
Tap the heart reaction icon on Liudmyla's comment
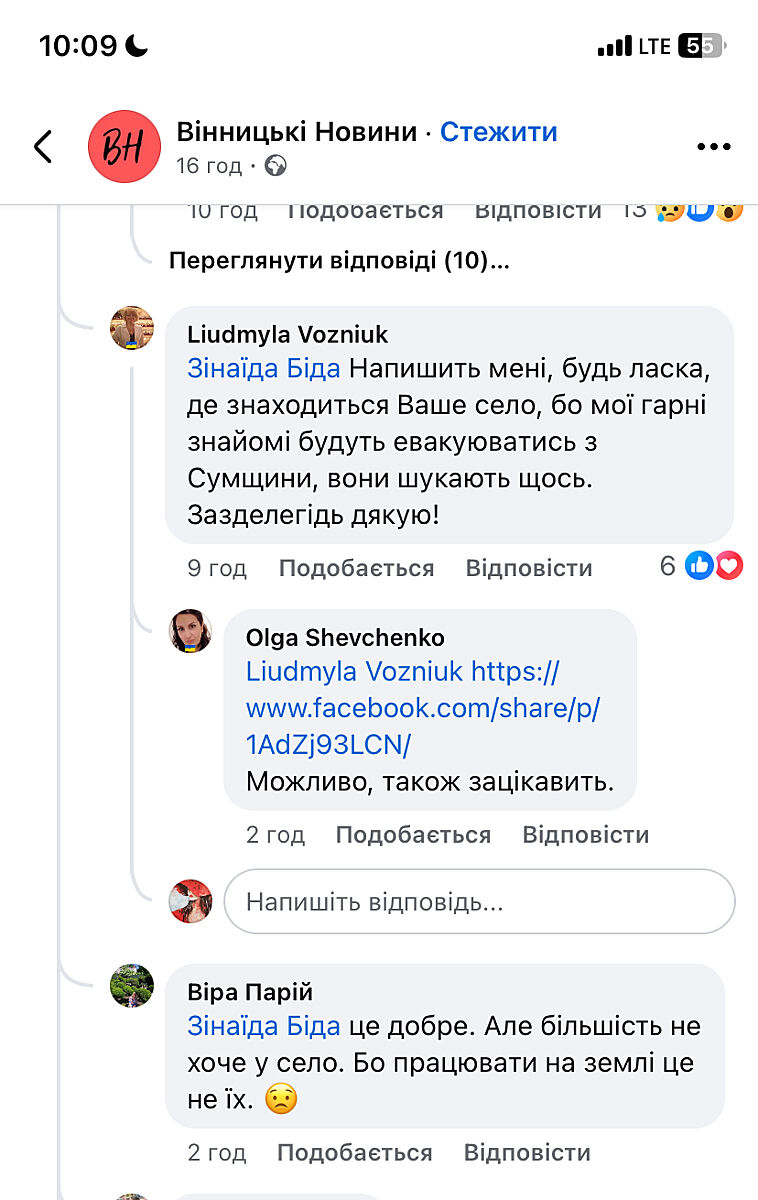pos(729,567)
